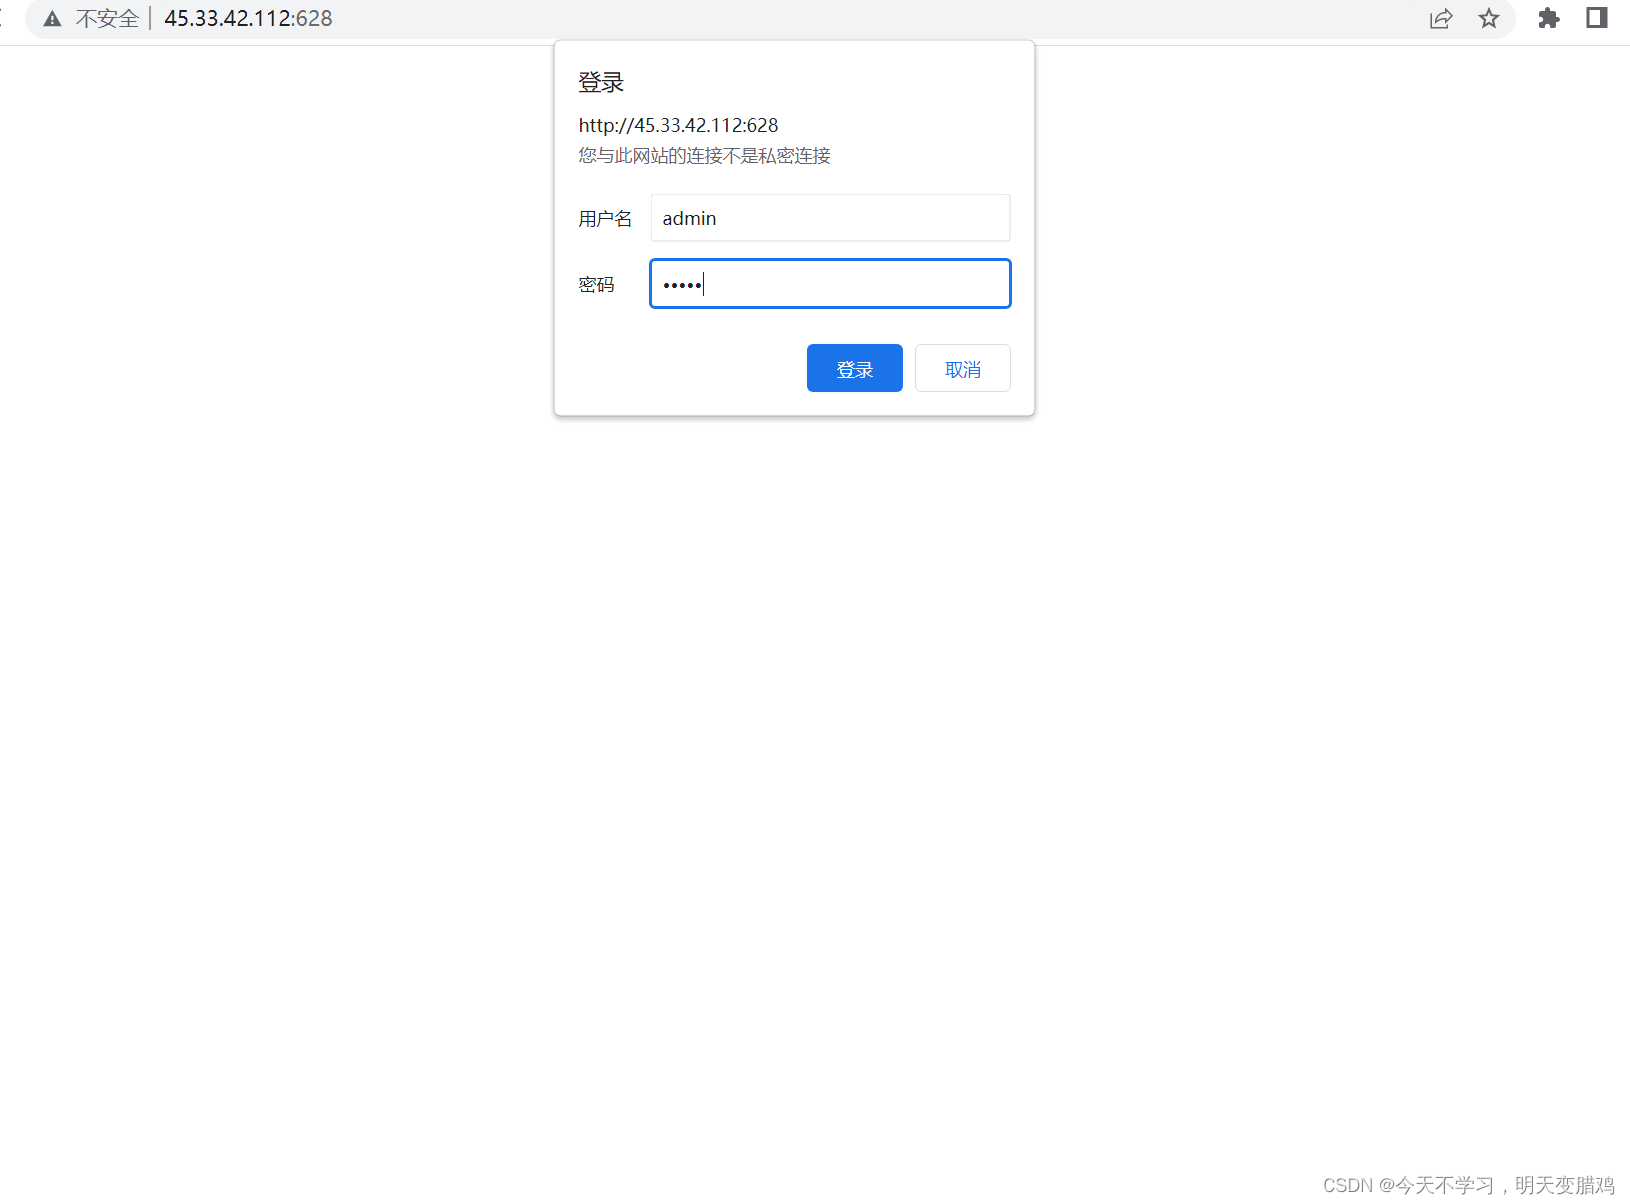Click the share icon in the toolbar
The width and height of the screenshot is (1630, 1204).
tap(1440, 18)
